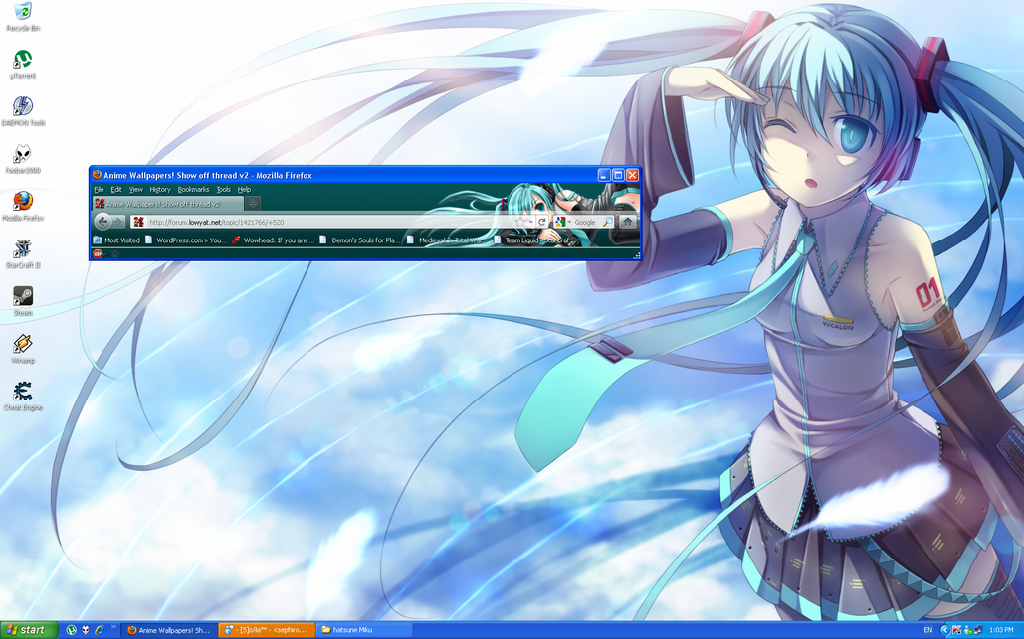The width and height of the screenshot is (1024, 639).
Task: Click the Firefox window title bar text
Action: pyautogui.click(x=207, y=175)
